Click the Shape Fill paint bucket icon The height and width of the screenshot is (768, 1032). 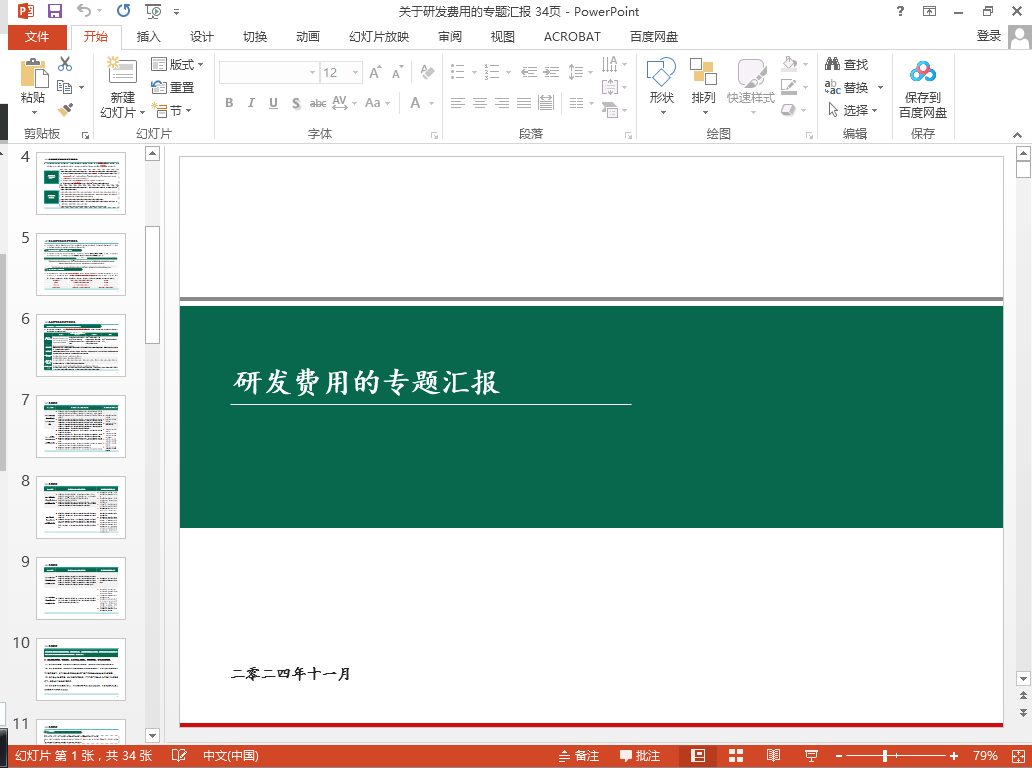pyautogui.click(x=789, y=64)
